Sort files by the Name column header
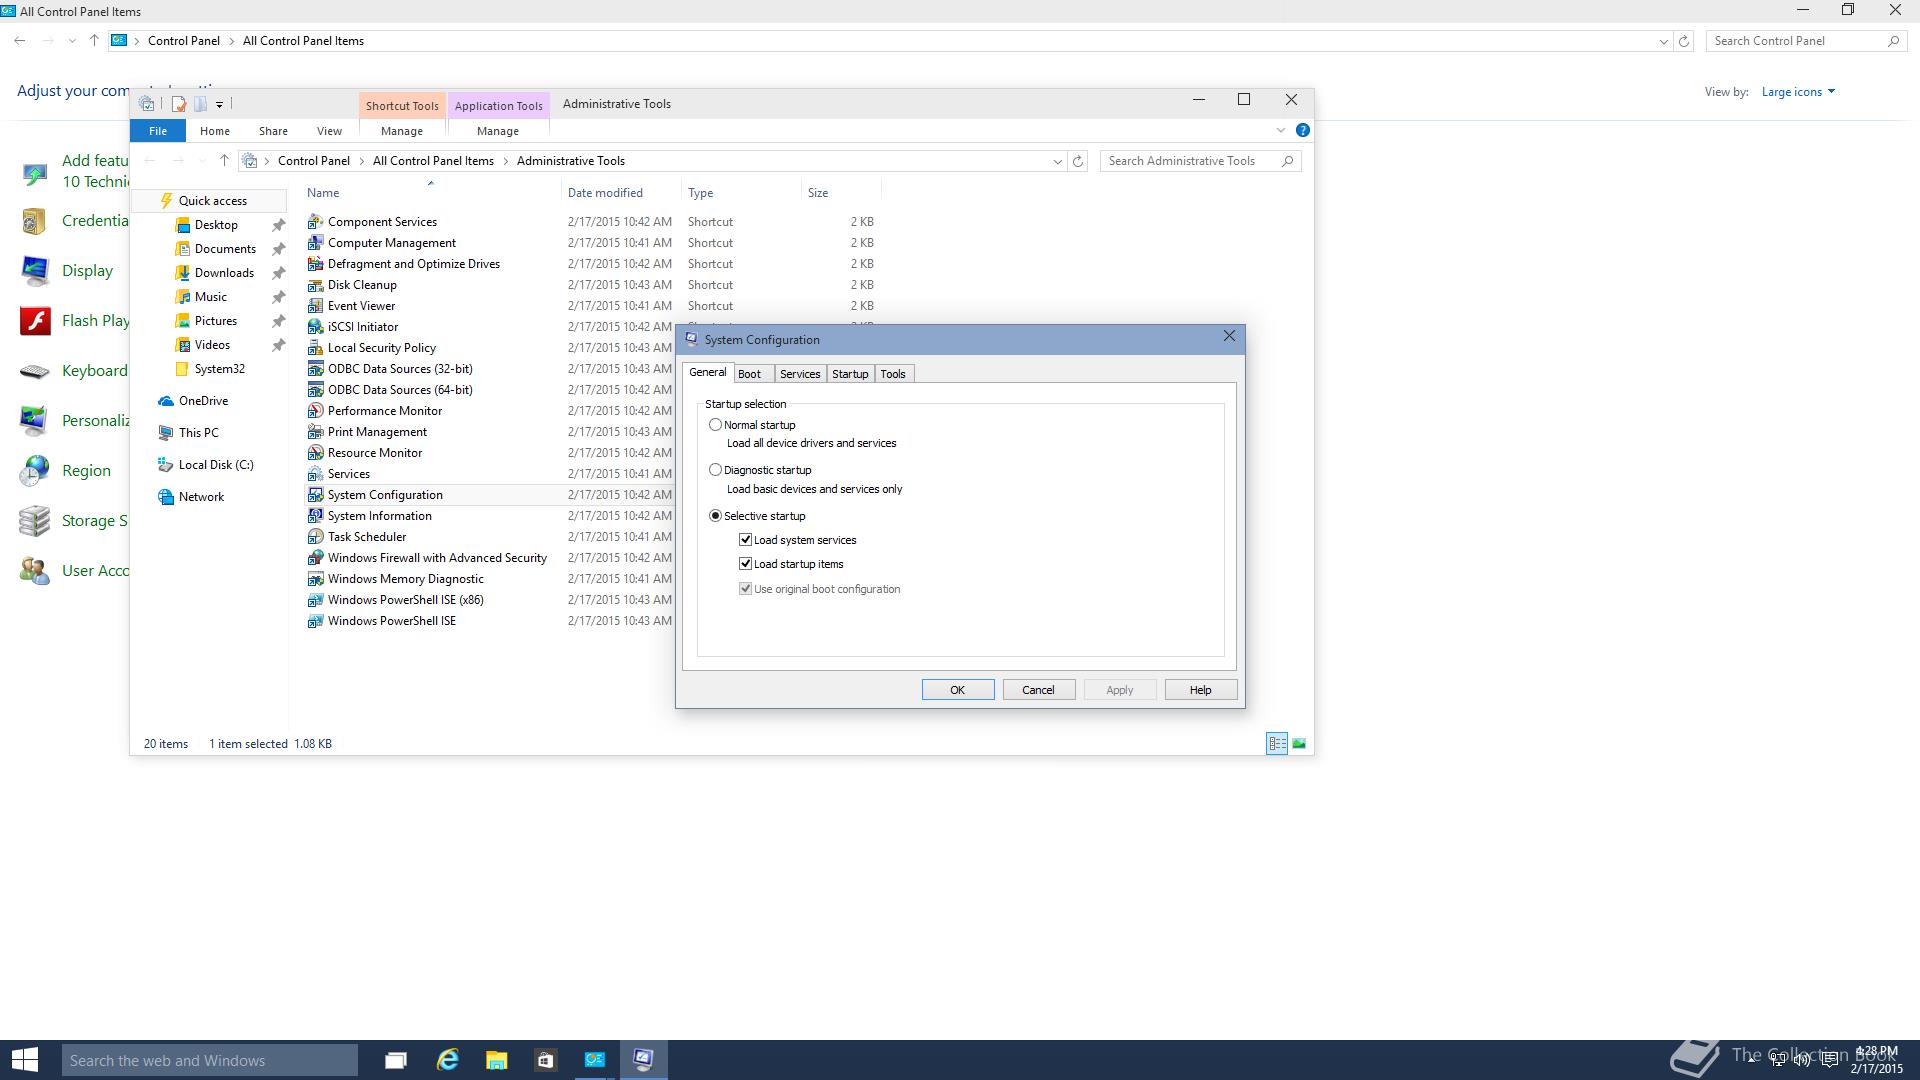The width and height of the screenshot is (1920, 1080). point(323,193)
